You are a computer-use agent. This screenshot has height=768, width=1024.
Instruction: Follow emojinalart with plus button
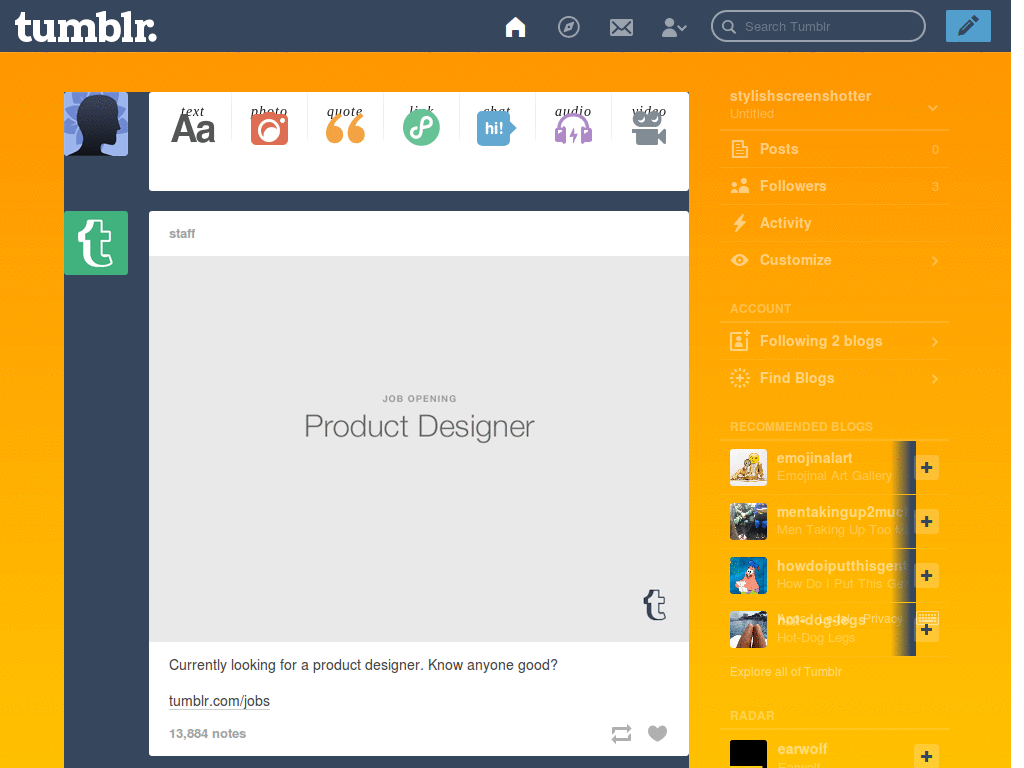pos(926,468)
